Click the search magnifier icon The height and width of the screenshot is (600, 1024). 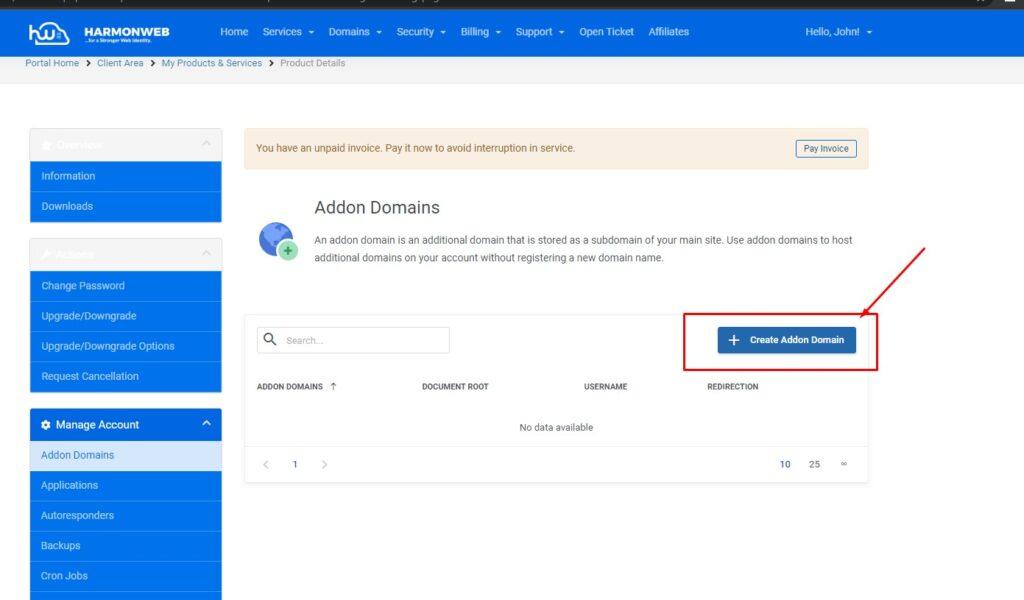[x=270, y=340]
